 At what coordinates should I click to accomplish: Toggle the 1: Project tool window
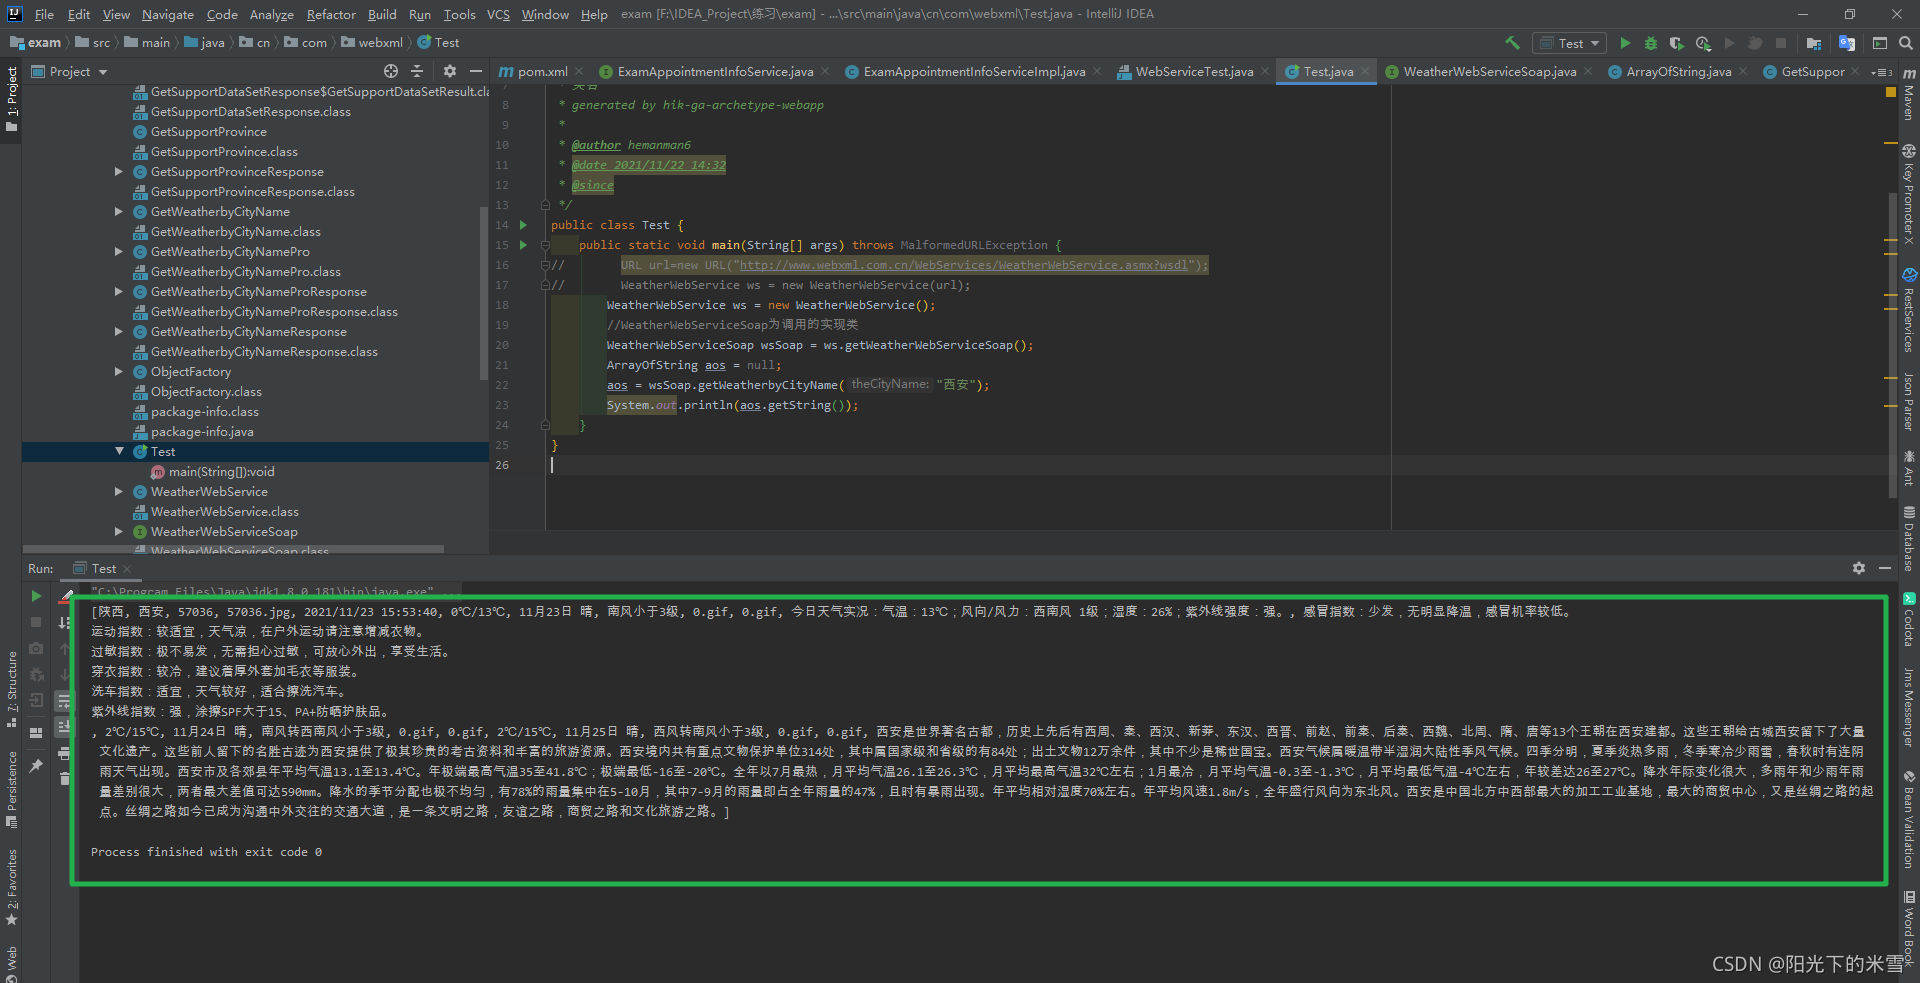pos(11,100)
